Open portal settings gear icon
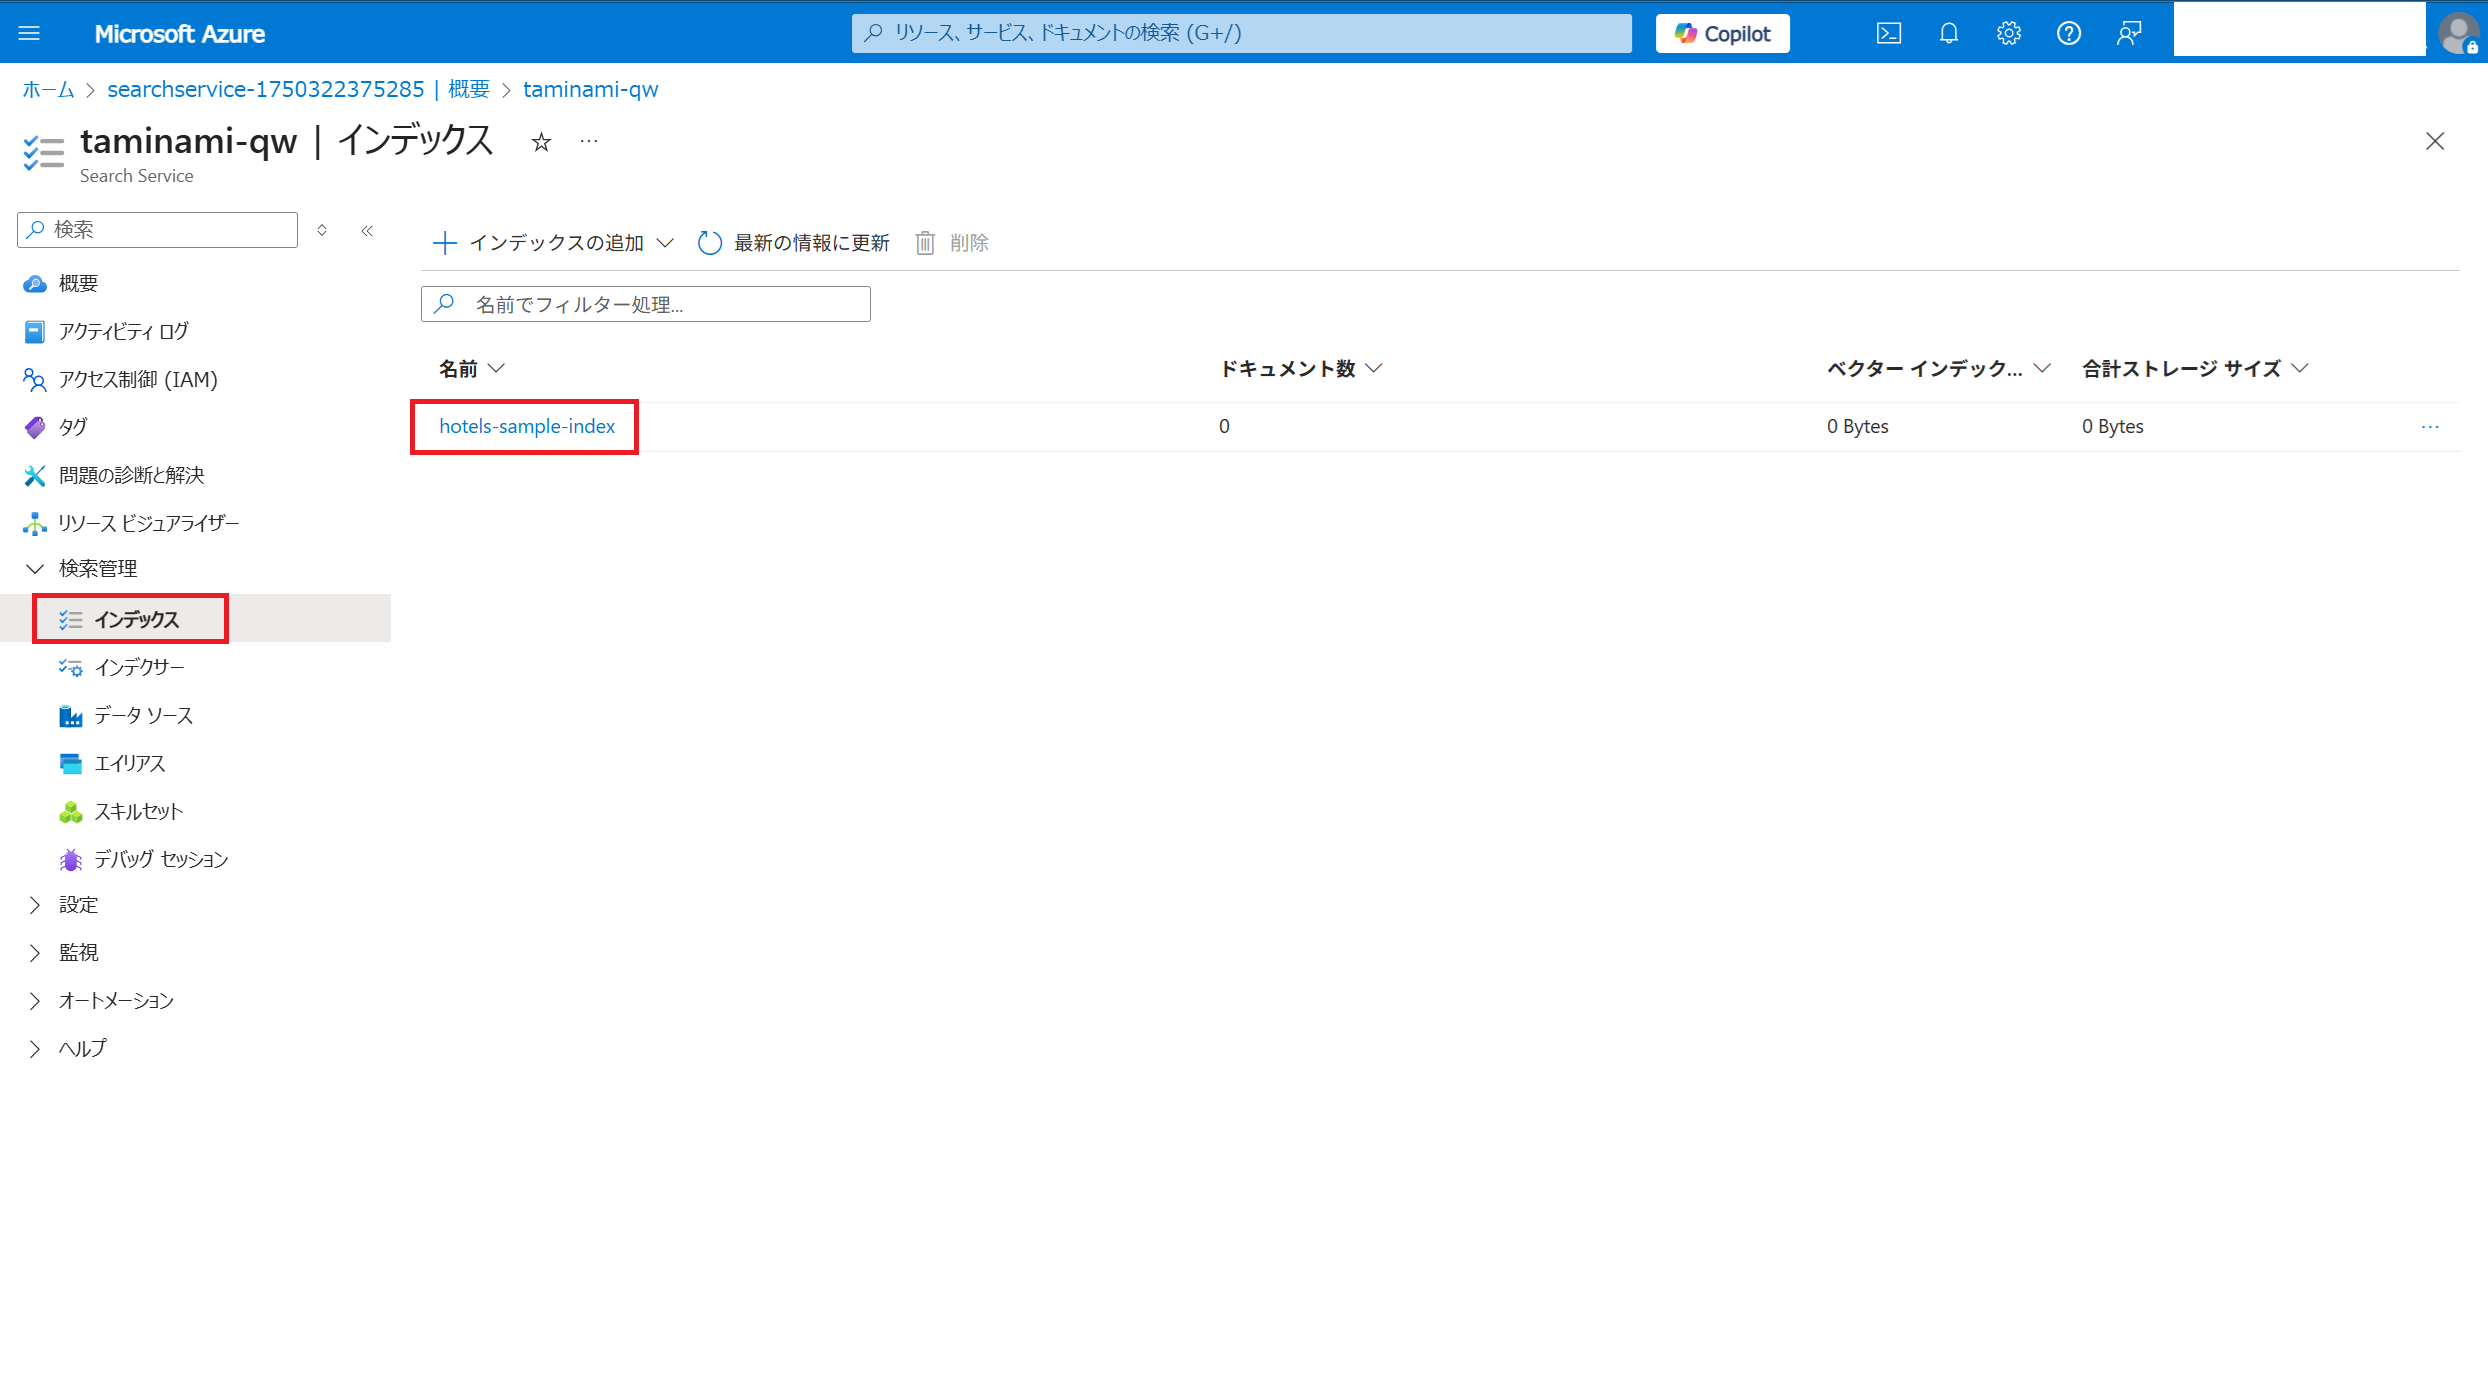 (2008, 33)
